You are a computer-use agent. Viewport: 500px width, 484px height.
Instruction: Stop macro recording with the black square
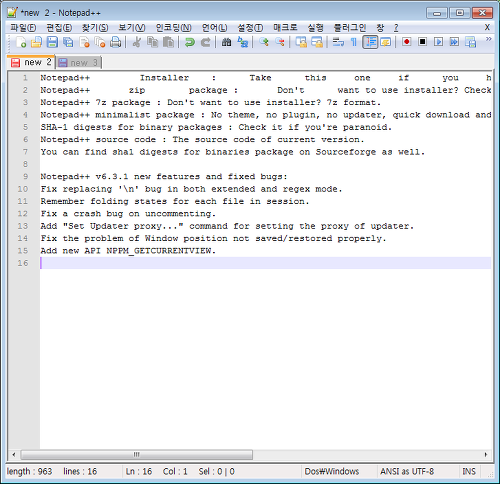pyautogui.click(x=422, y=42)
